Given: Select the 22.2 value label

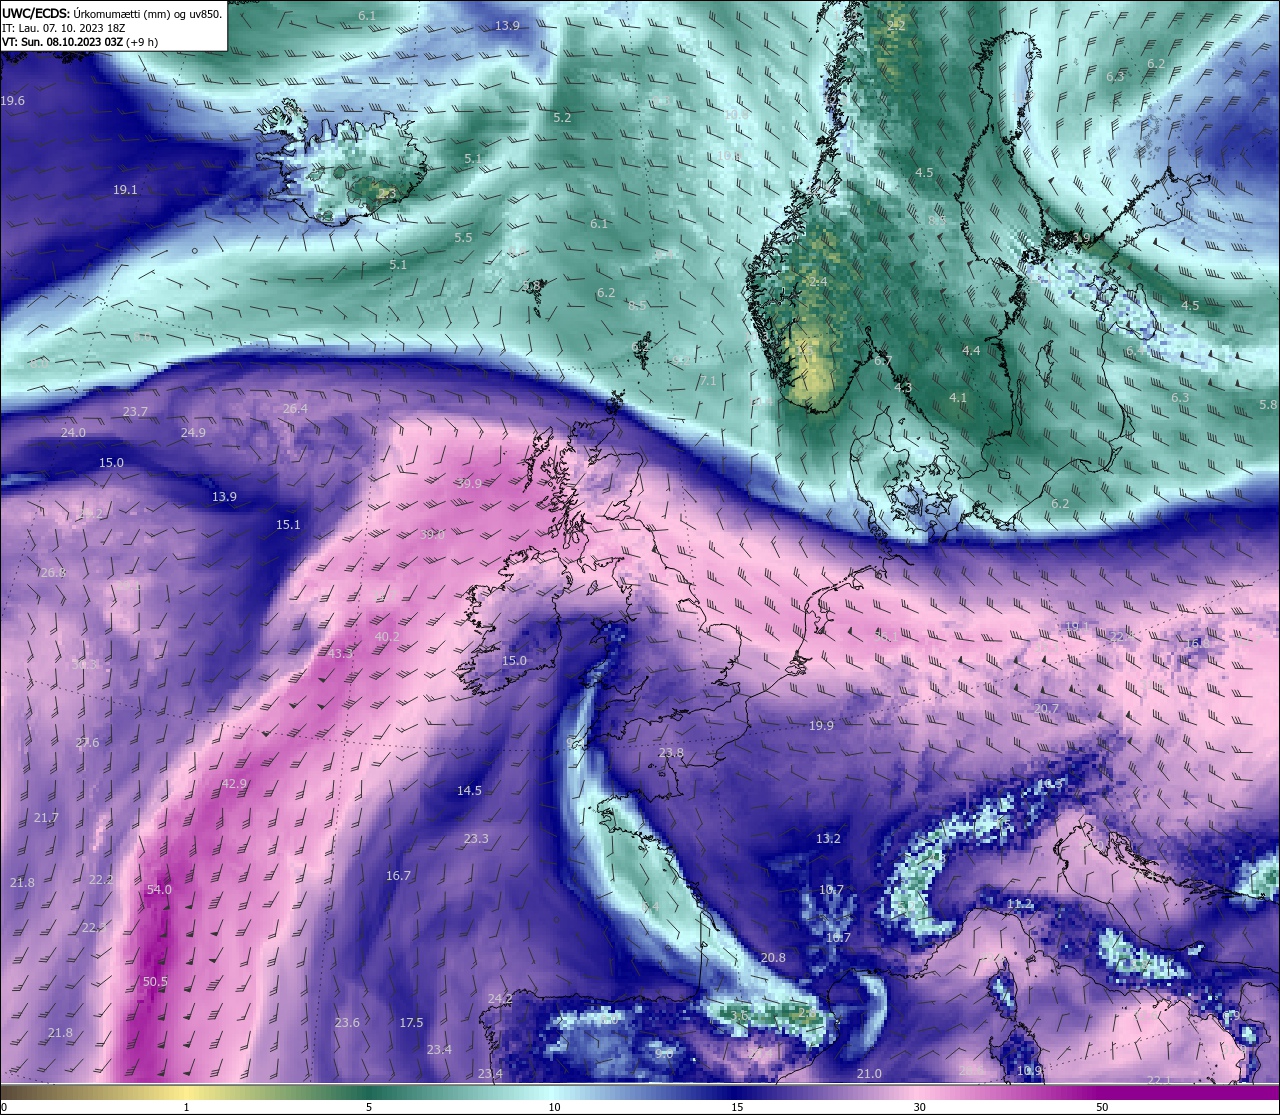Looking at the screenshot, I should 101,880.
